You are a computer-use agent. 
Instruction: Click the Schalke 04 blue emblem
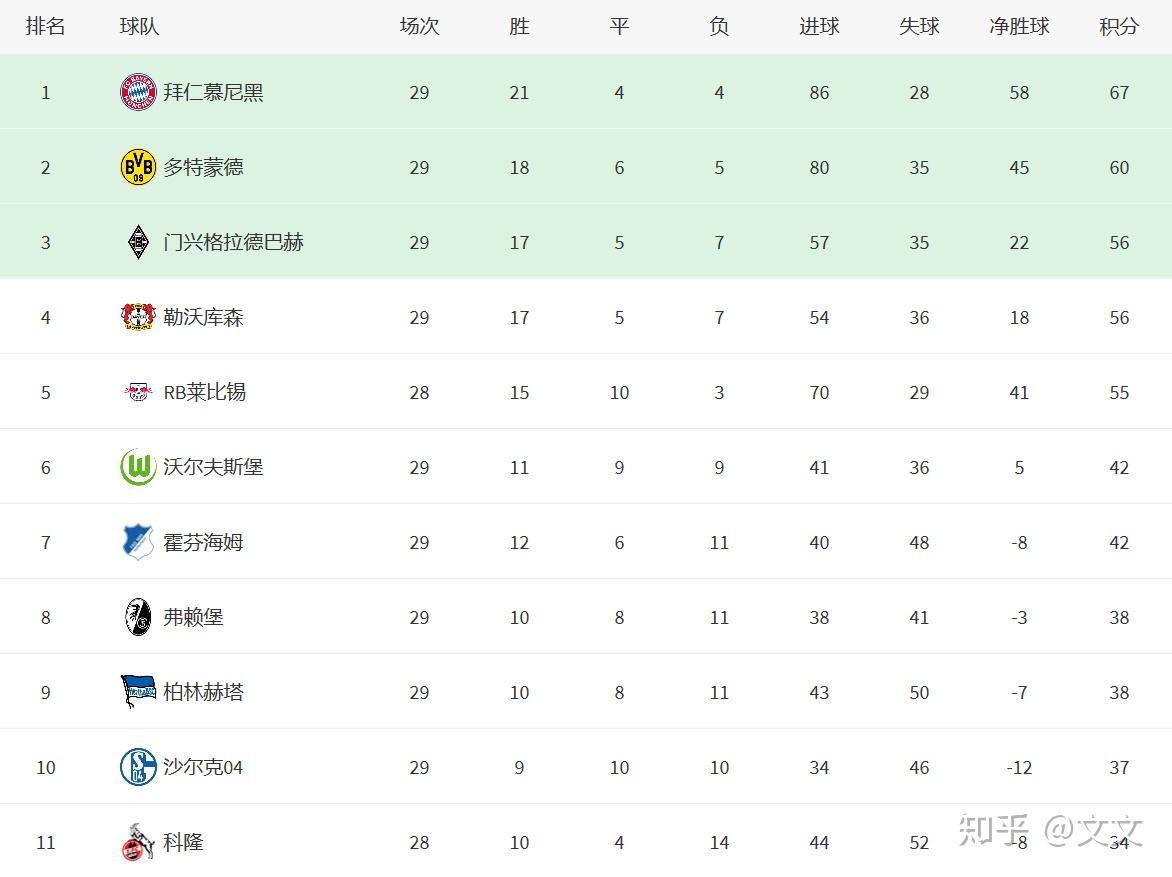pyautogui.click(x=138, y=767)
